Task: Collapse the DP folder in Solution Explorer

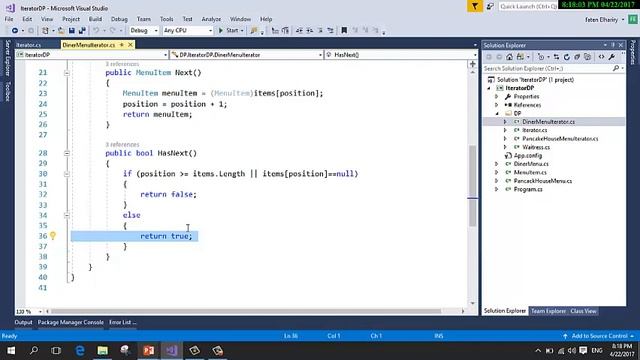Action: (x=497, y=113)
